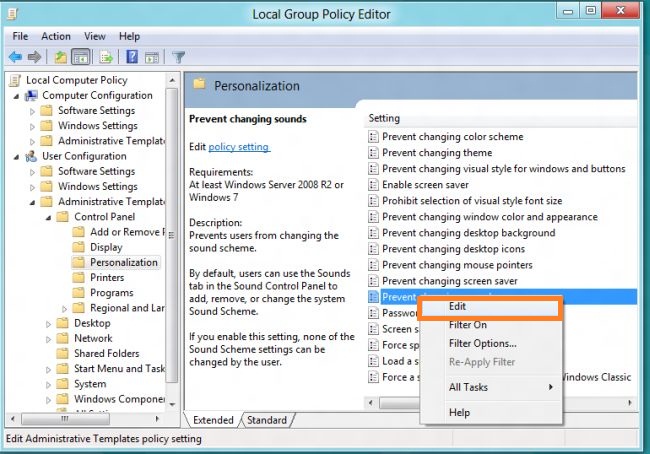The height and width of the screenshot is (454, 650).
Task: Click the Computer Configuration computer icon
Action: coord(31,95)
